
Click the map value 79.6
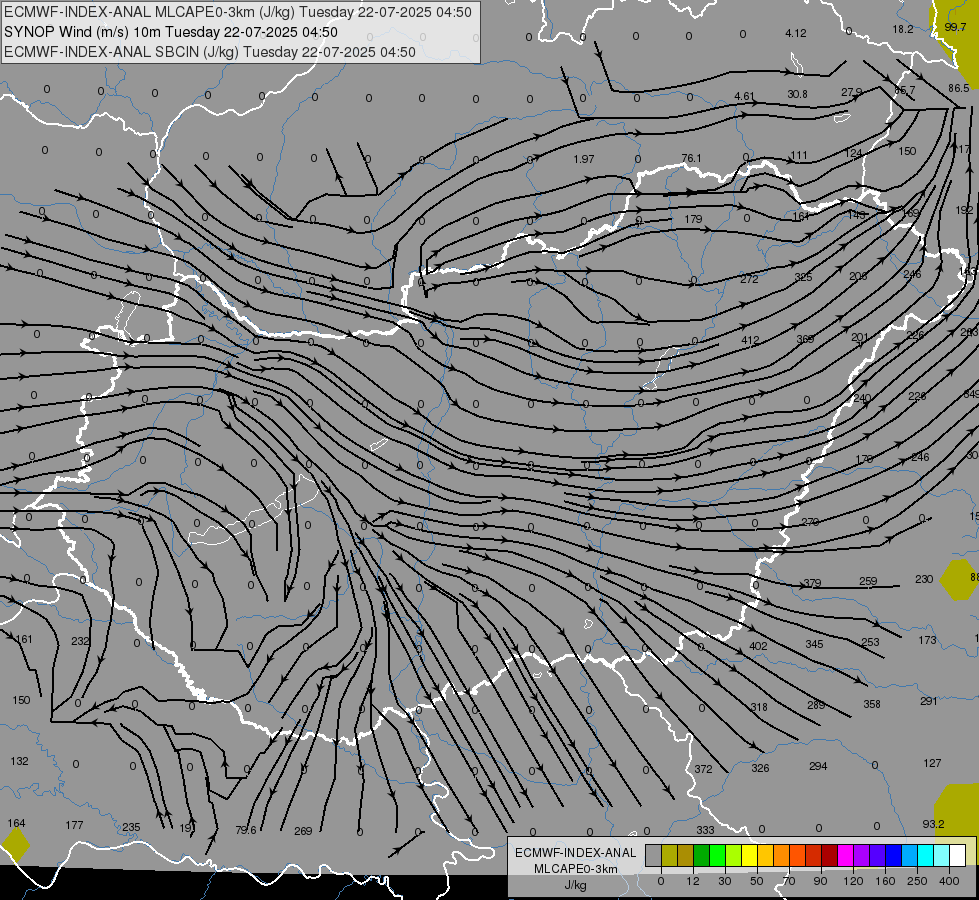click(x=246, y=831)
